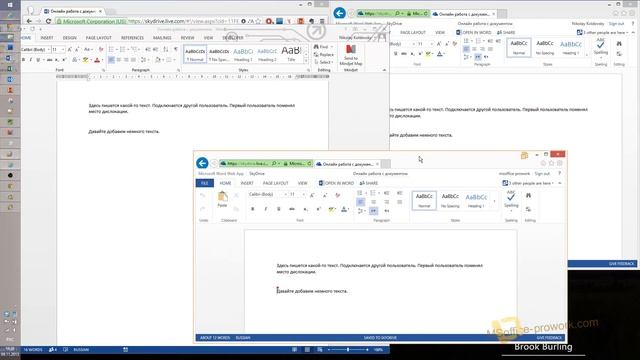This screenshot has width=640, height=360.
Task: Click the Find binoculars icon in front Web App
Action: 528,196
